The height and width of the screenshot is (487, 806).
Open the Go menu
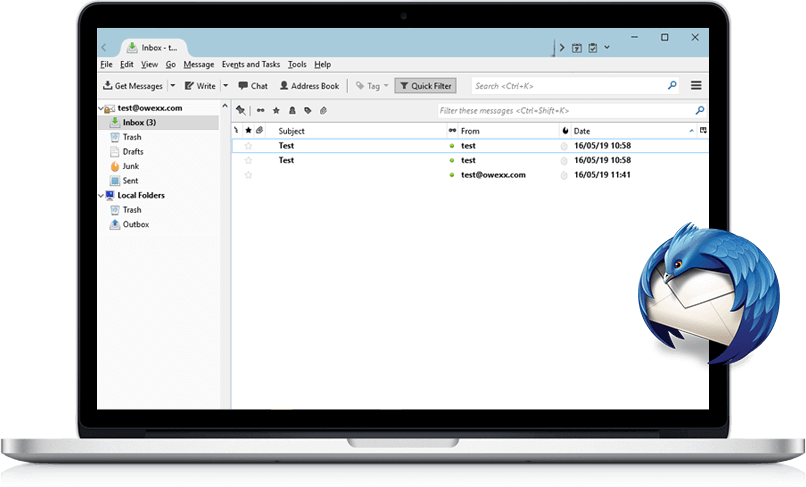pos(171,64)
